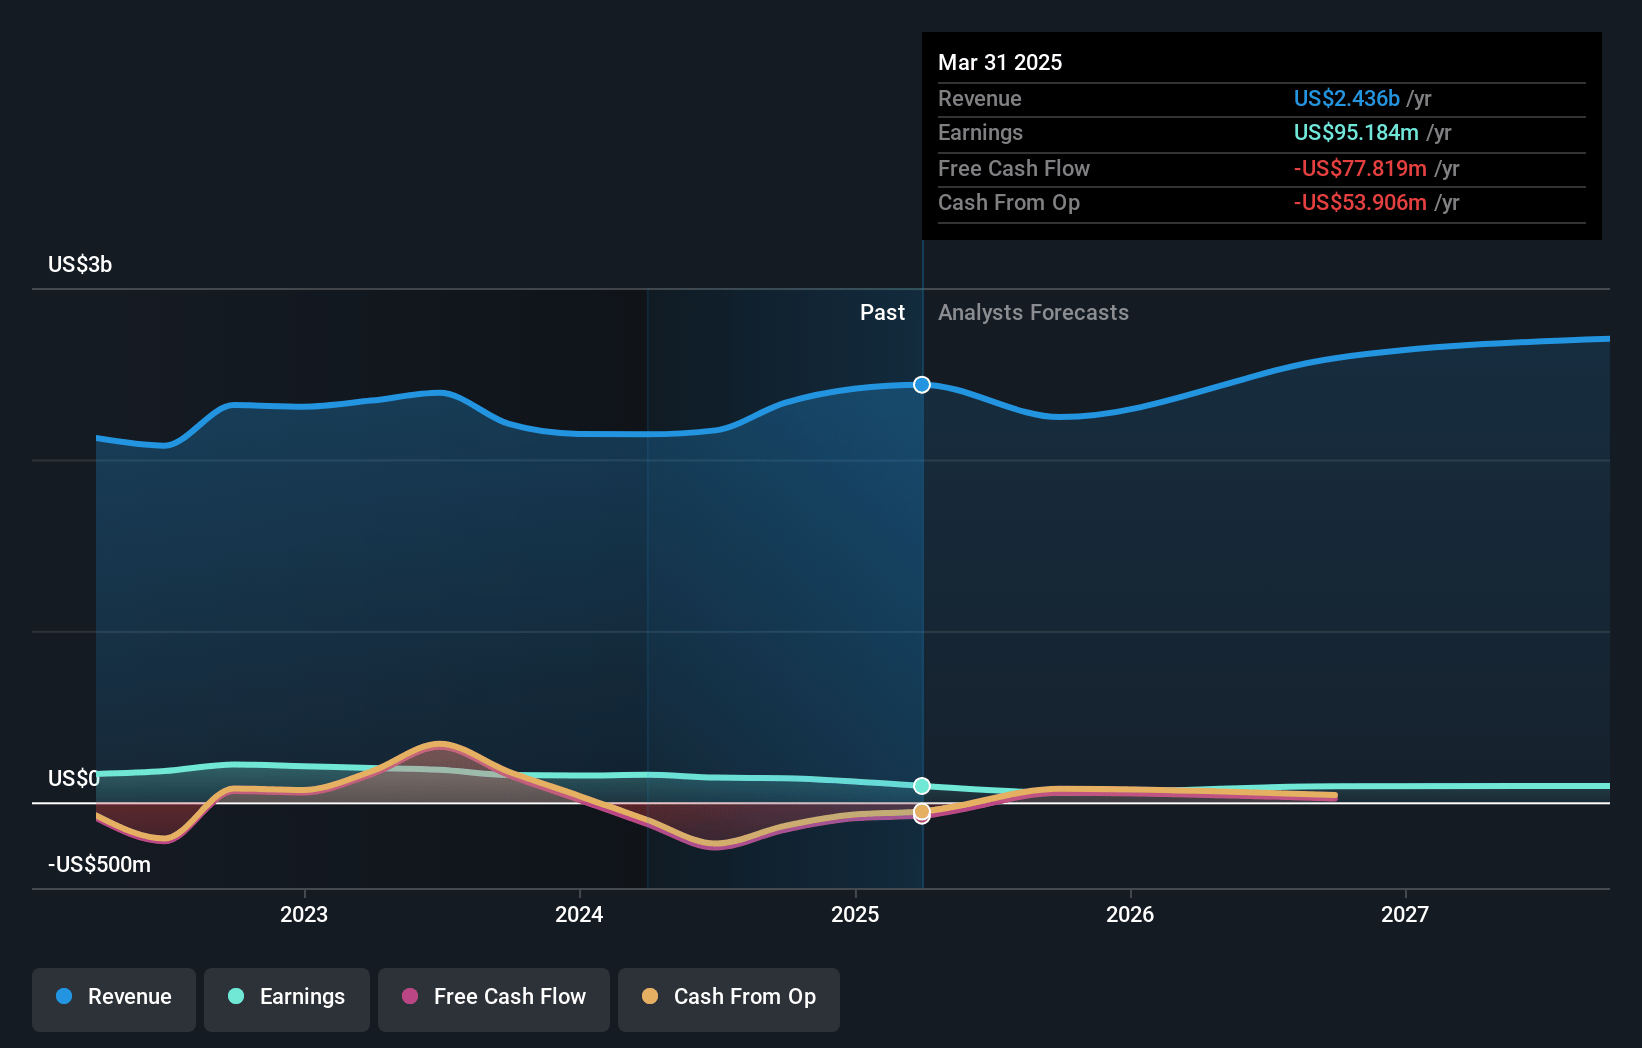Click the US$0 y-axis label
Screen dimensions: 1642x1048
pos(74,778)
